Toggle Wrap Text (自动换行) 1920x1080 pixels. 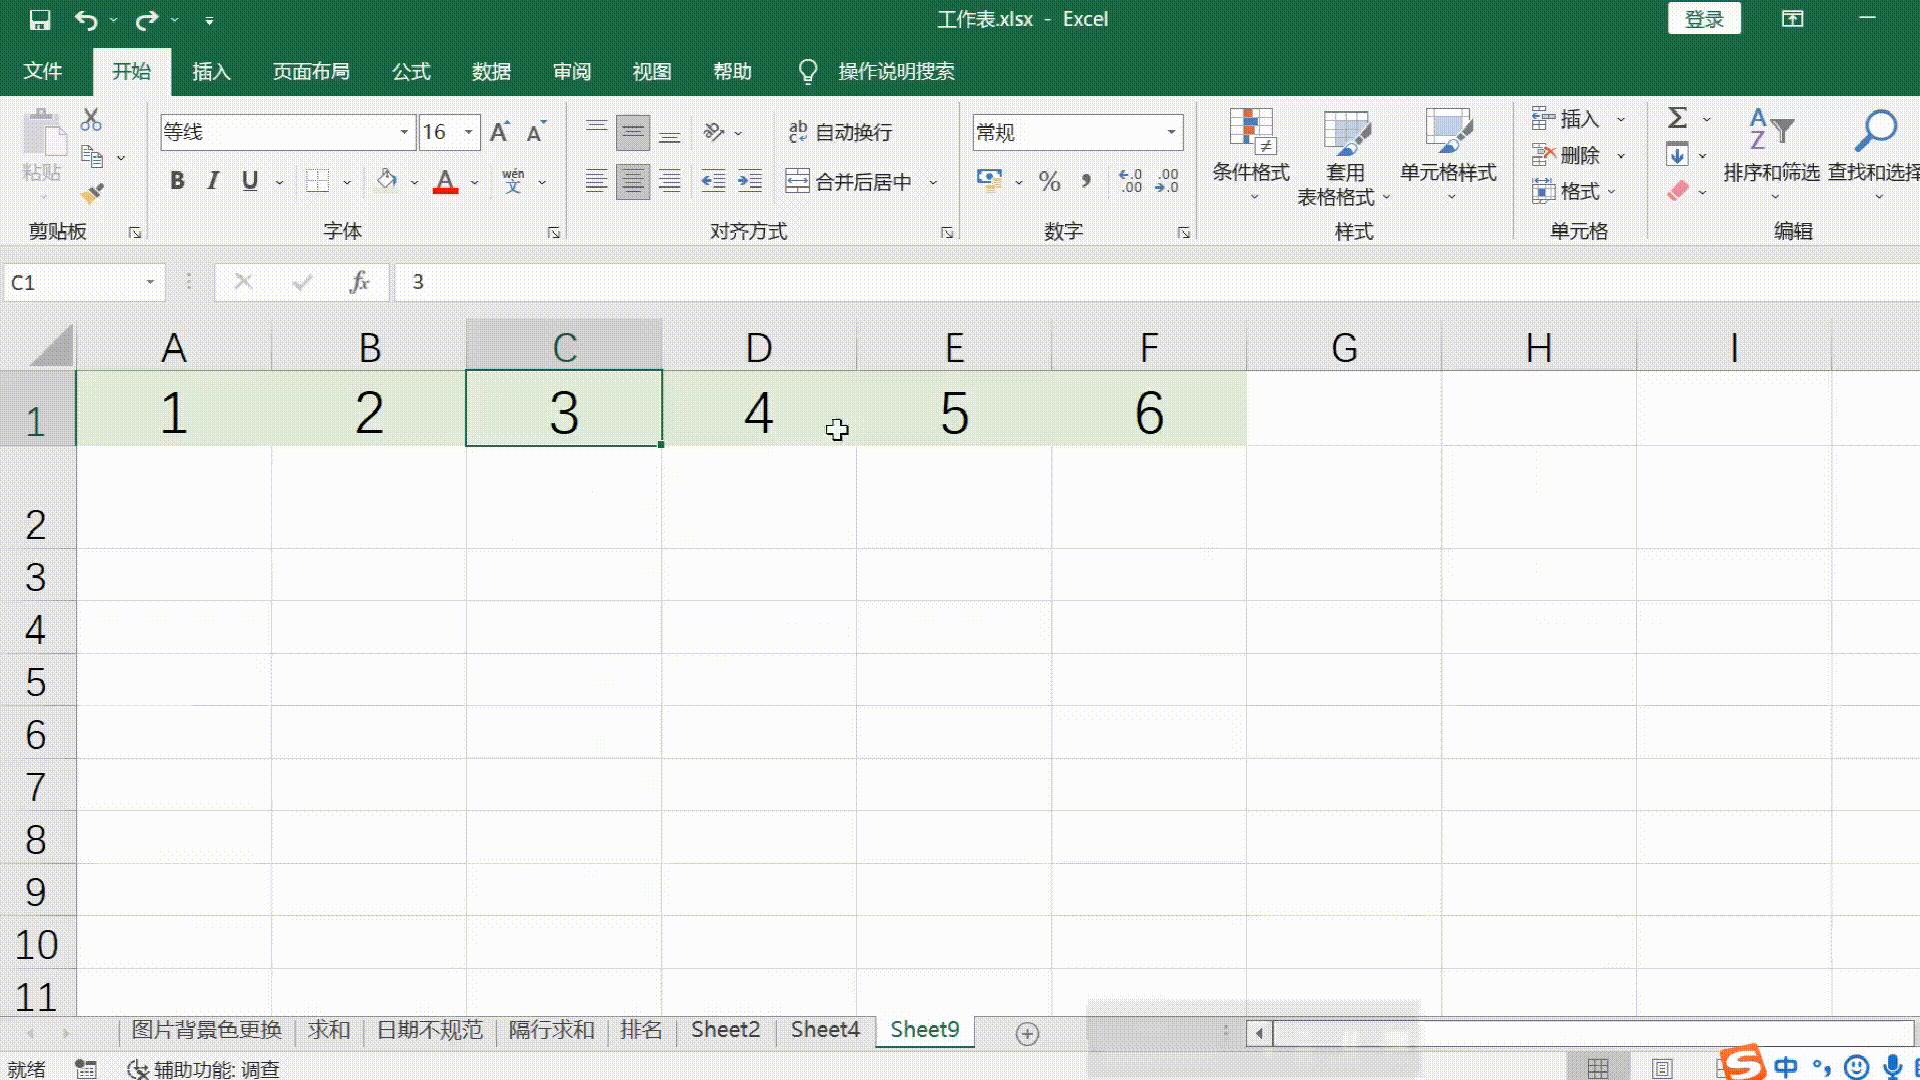840,132
